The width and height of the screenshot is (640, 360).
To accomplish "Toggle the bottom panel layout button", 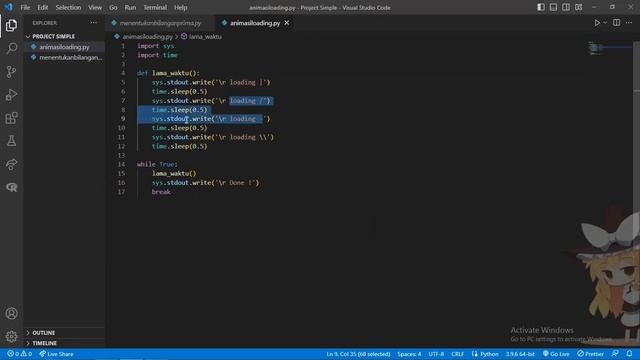I will tap(553, 7).
